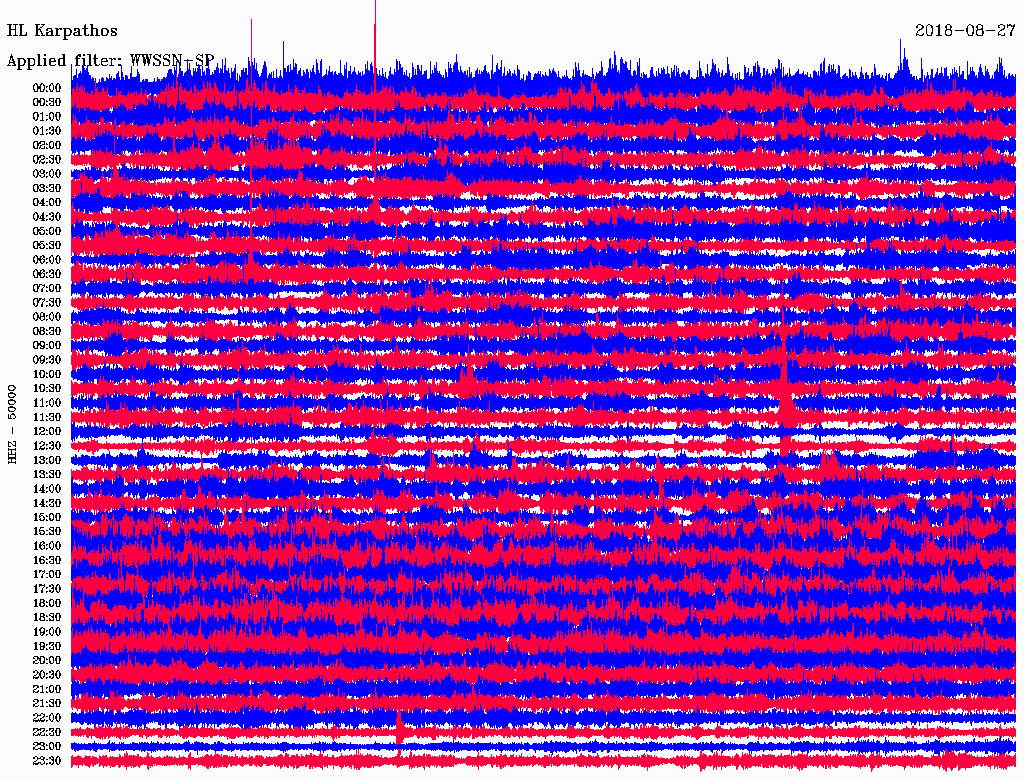Click the 00:00 time label
The image size is (1024, 780).
click(x=47, y=88)
